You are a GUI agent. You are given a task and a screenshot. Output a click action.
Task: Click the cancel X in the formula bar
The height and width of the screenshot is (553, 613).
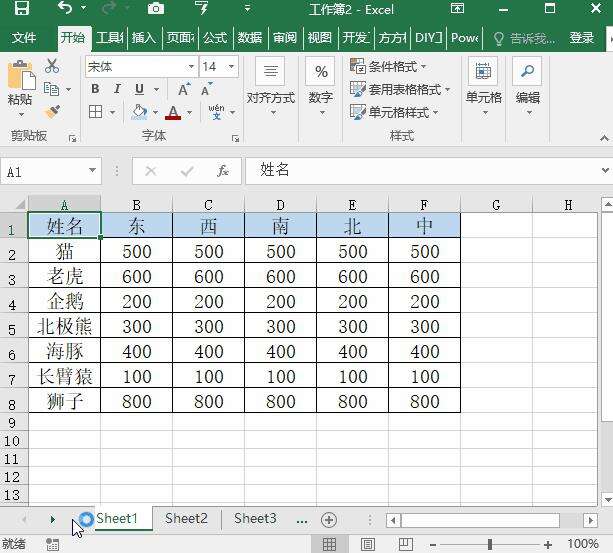[151, 171]
